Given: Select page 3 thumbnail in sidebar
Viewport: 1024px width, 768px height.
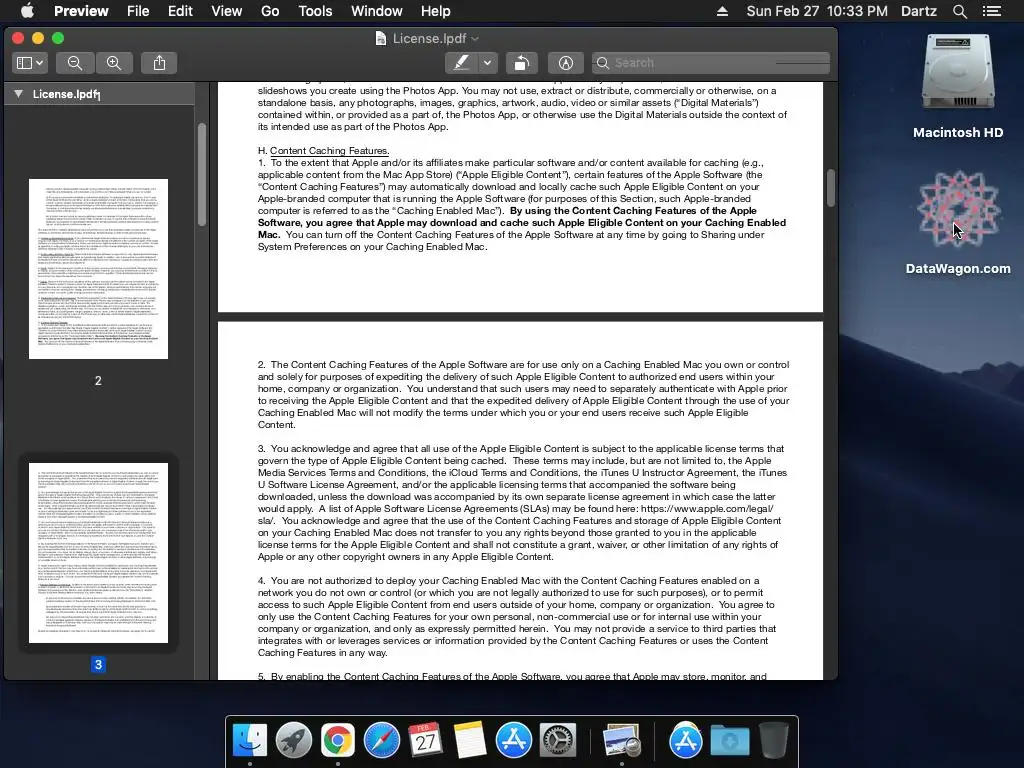Looking at the screenshot, I should click(98, 552).
